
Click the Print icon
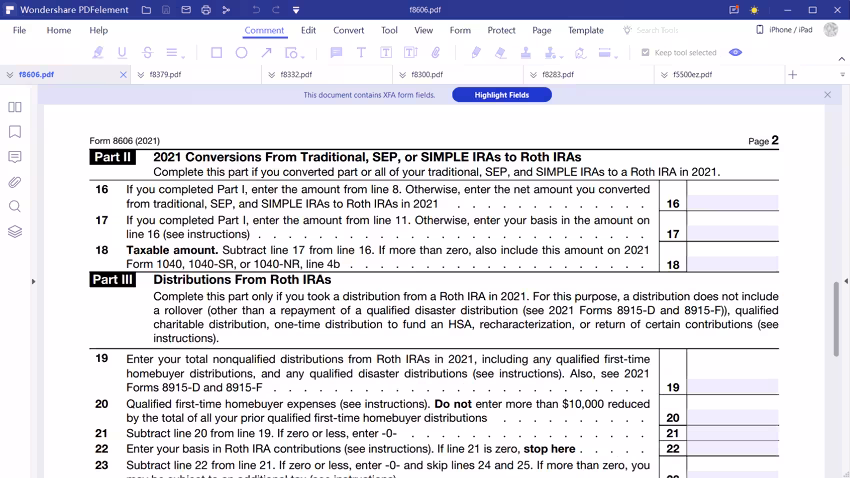pos(206,10)
